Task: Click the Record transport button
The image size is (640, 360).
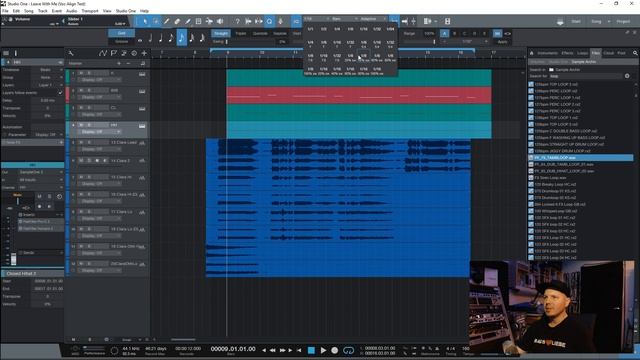Action: coord(335,350)
